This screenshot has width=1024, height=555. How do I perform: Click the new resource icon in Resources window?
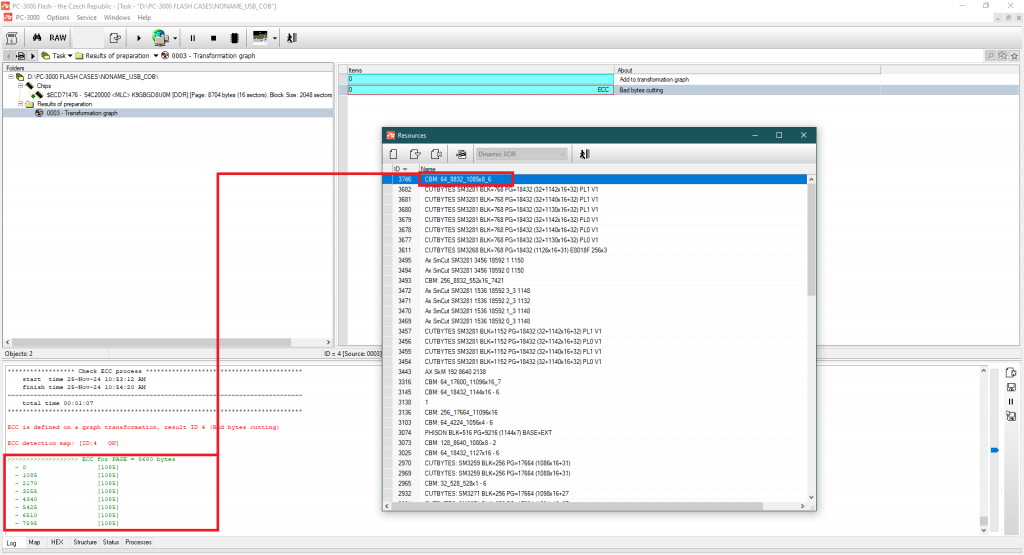[x=394, y=154]
